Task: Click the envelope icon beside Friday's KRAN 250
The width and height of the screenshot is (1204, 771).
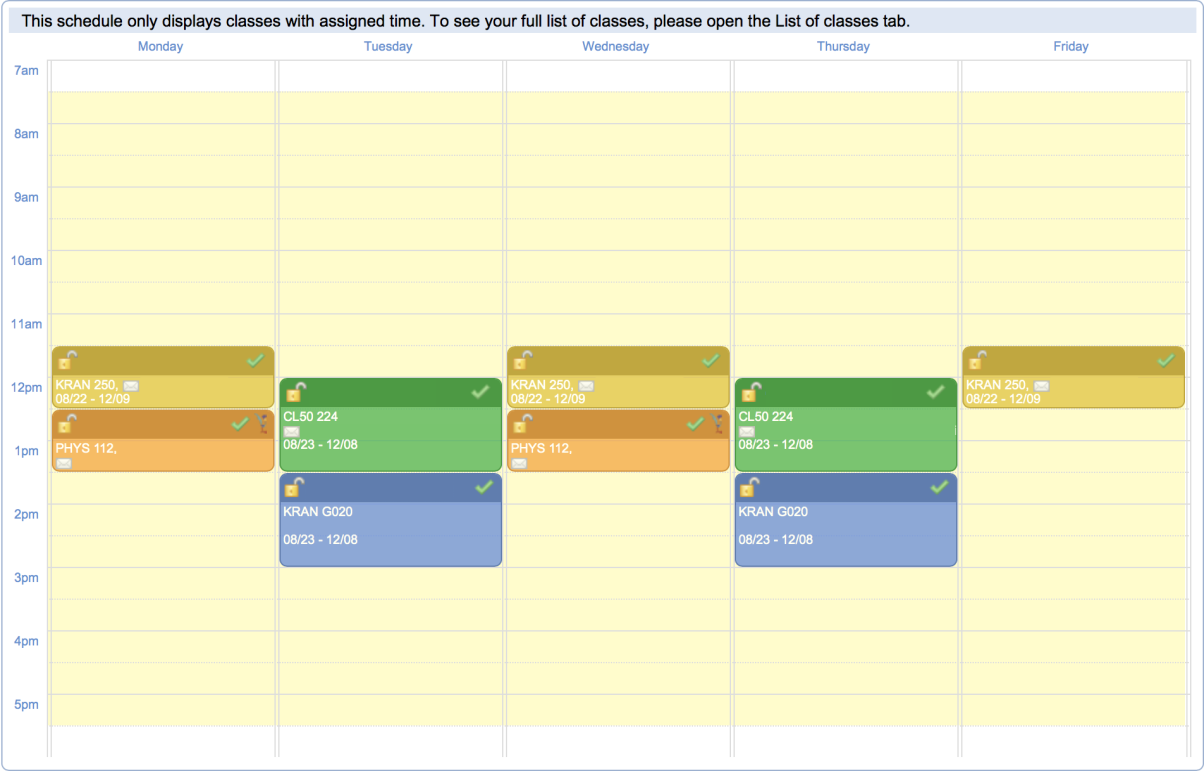Action: click(x=1041, y=385)
